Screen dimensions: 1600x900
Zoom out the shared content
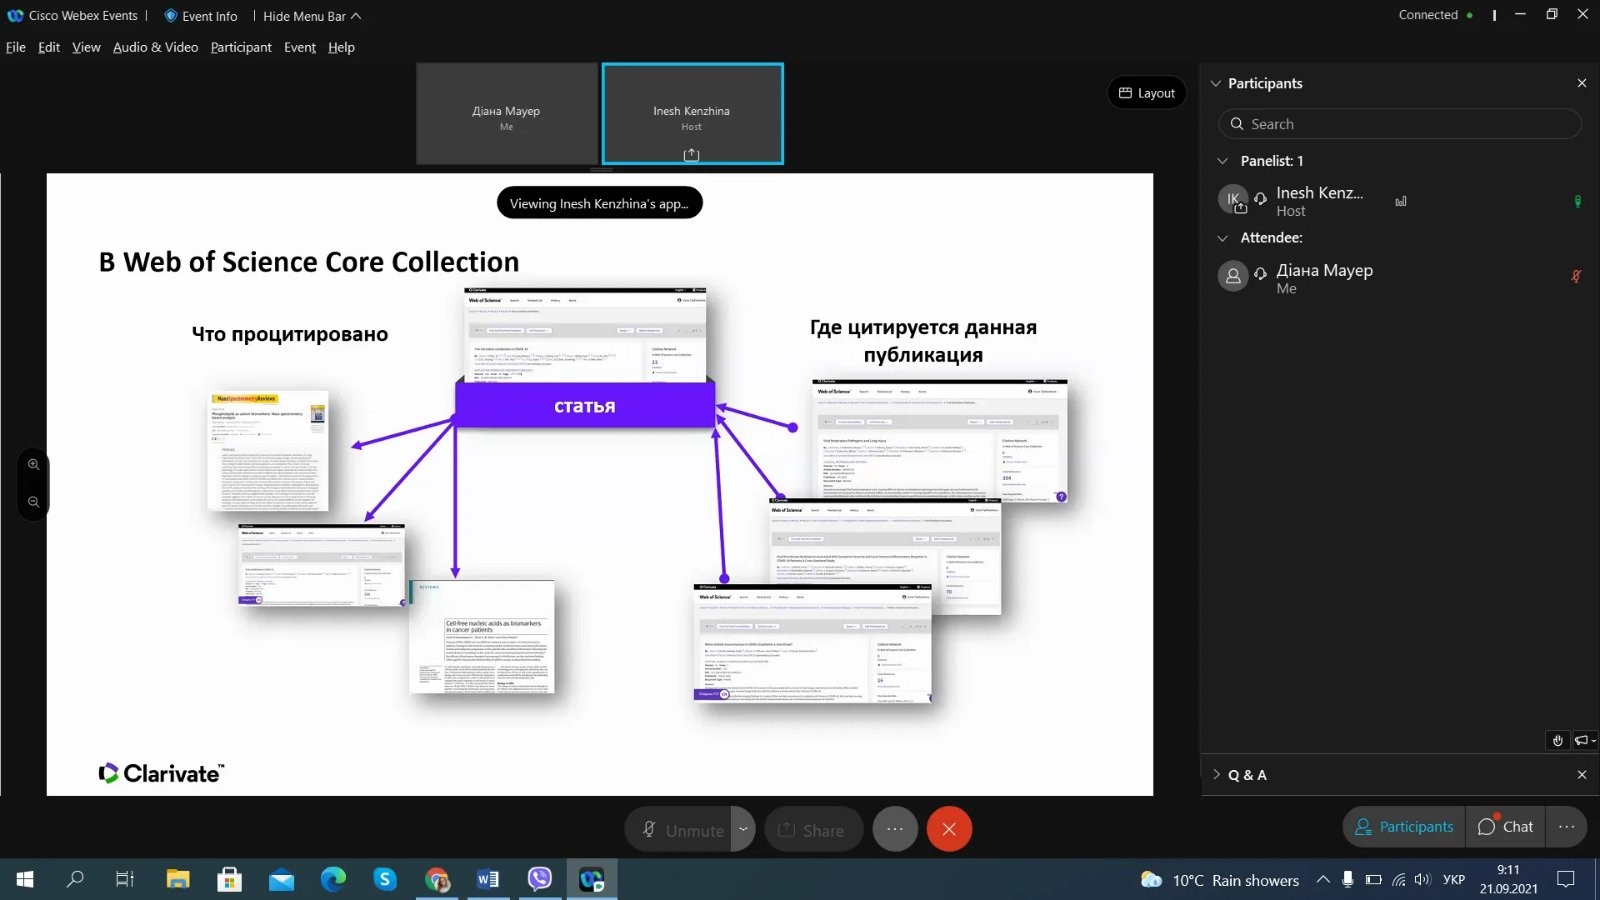[x=33, y=502]
